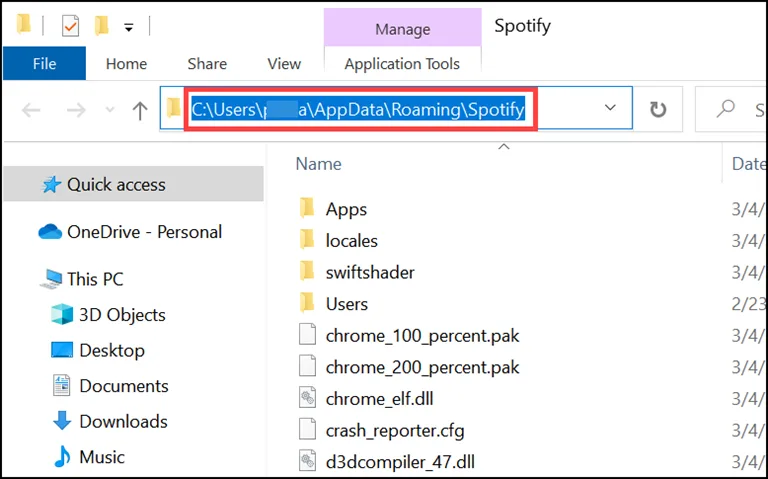The height and width of the screenshot is (479, 768).
Task: Select This PC in navigation pane
Action: click(x=95, y=279)
